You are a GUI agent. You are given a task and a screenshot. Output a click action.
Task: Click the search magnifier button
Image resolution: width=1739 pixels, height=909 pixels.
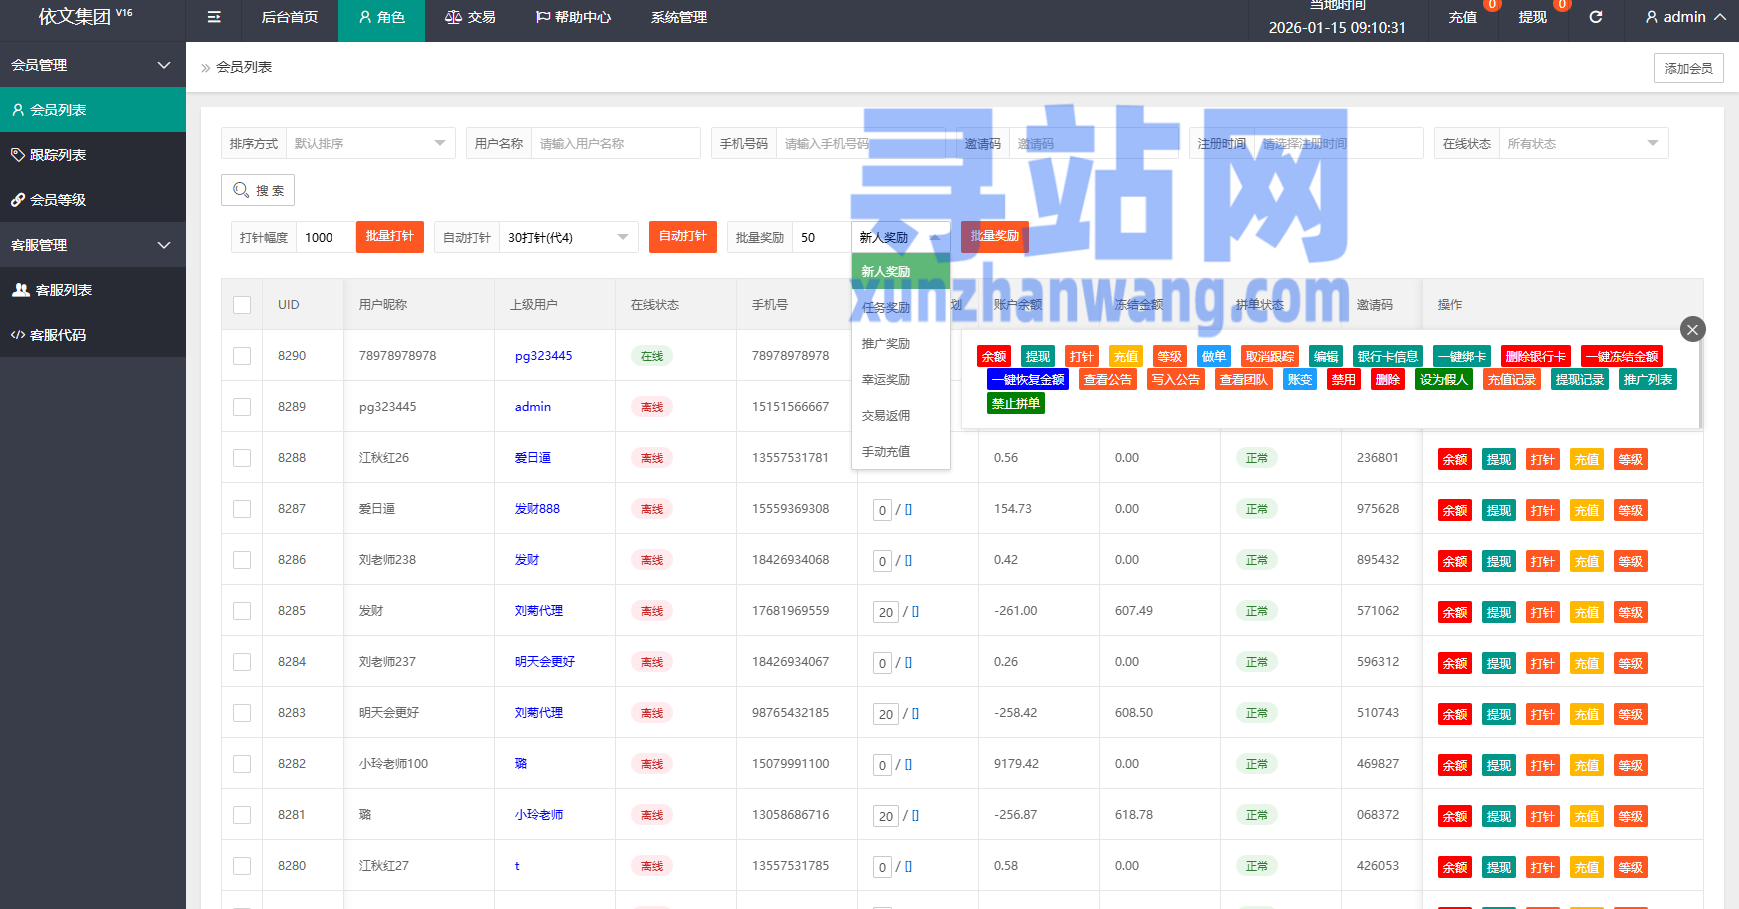pos(258,190)
